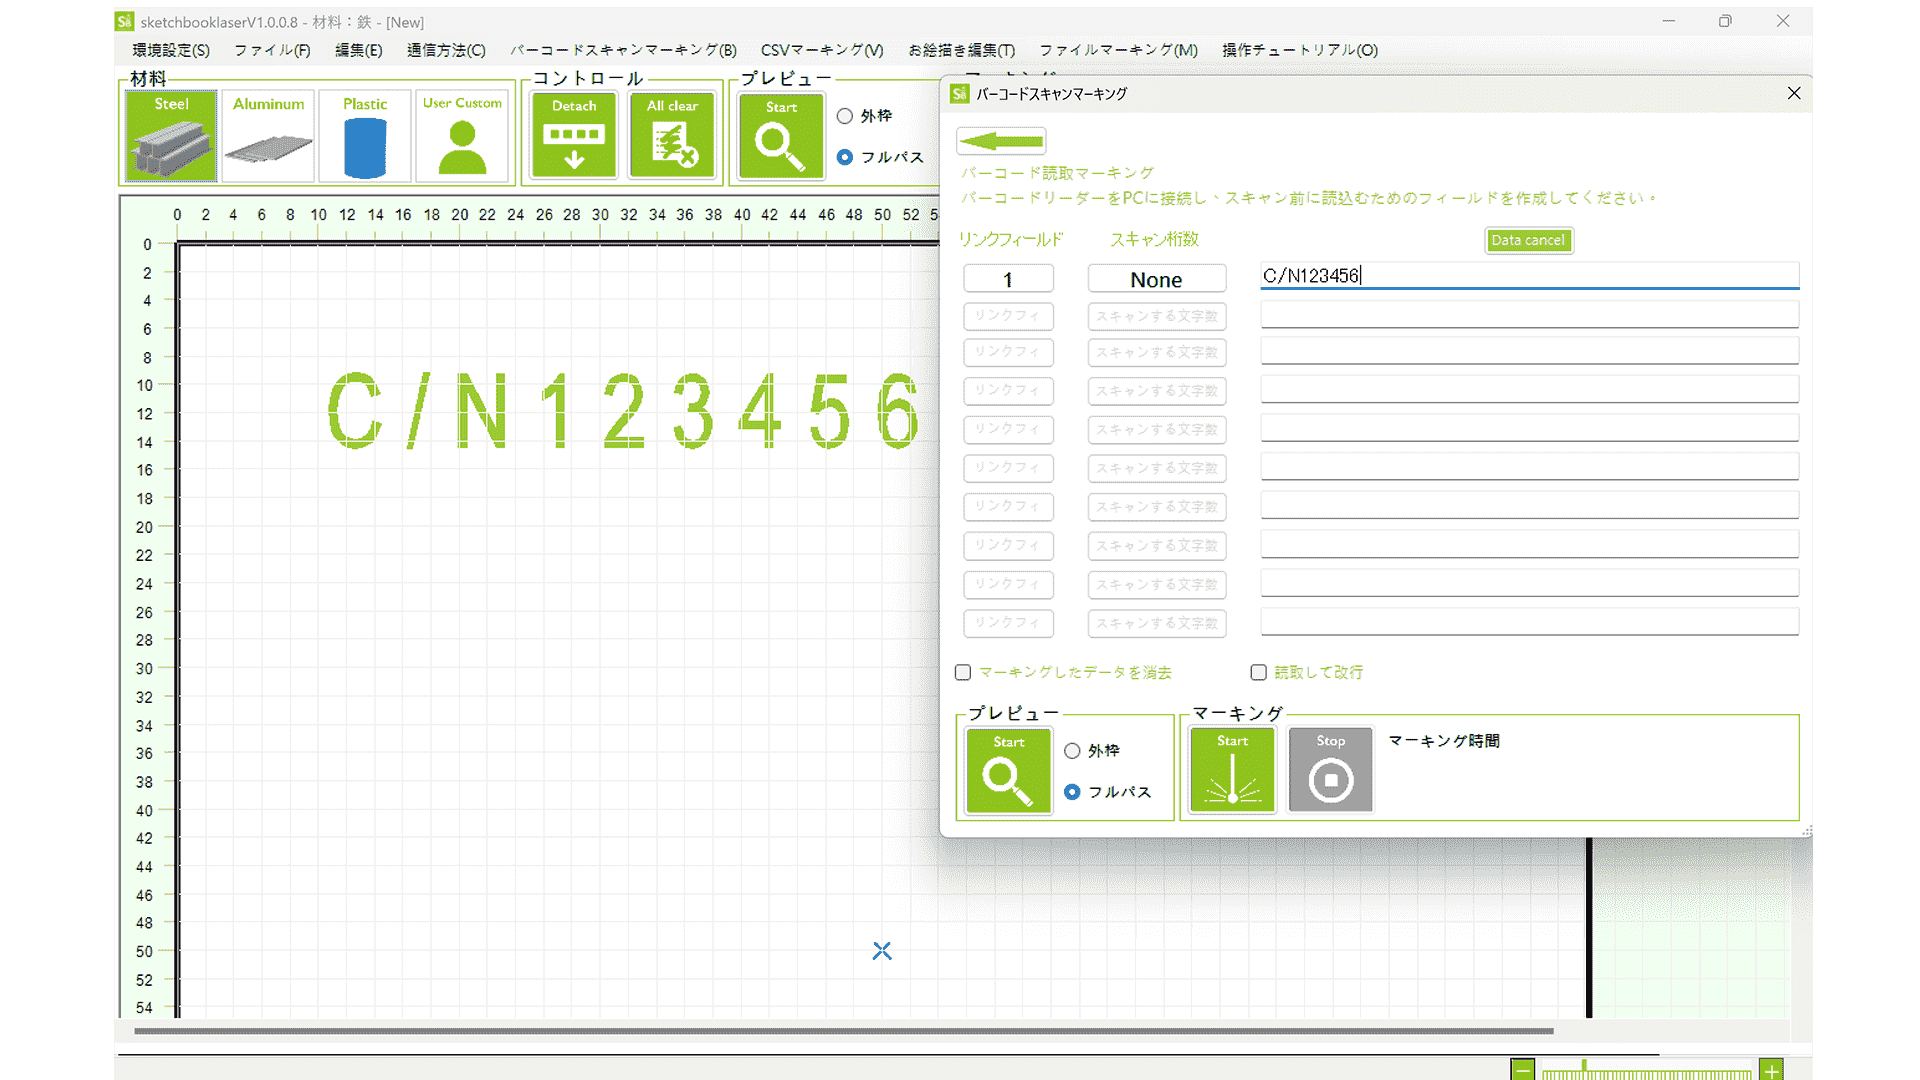The image size is (1920, 1080).
Task: Click the All clear control button
Action: click(x=672, y=135)
